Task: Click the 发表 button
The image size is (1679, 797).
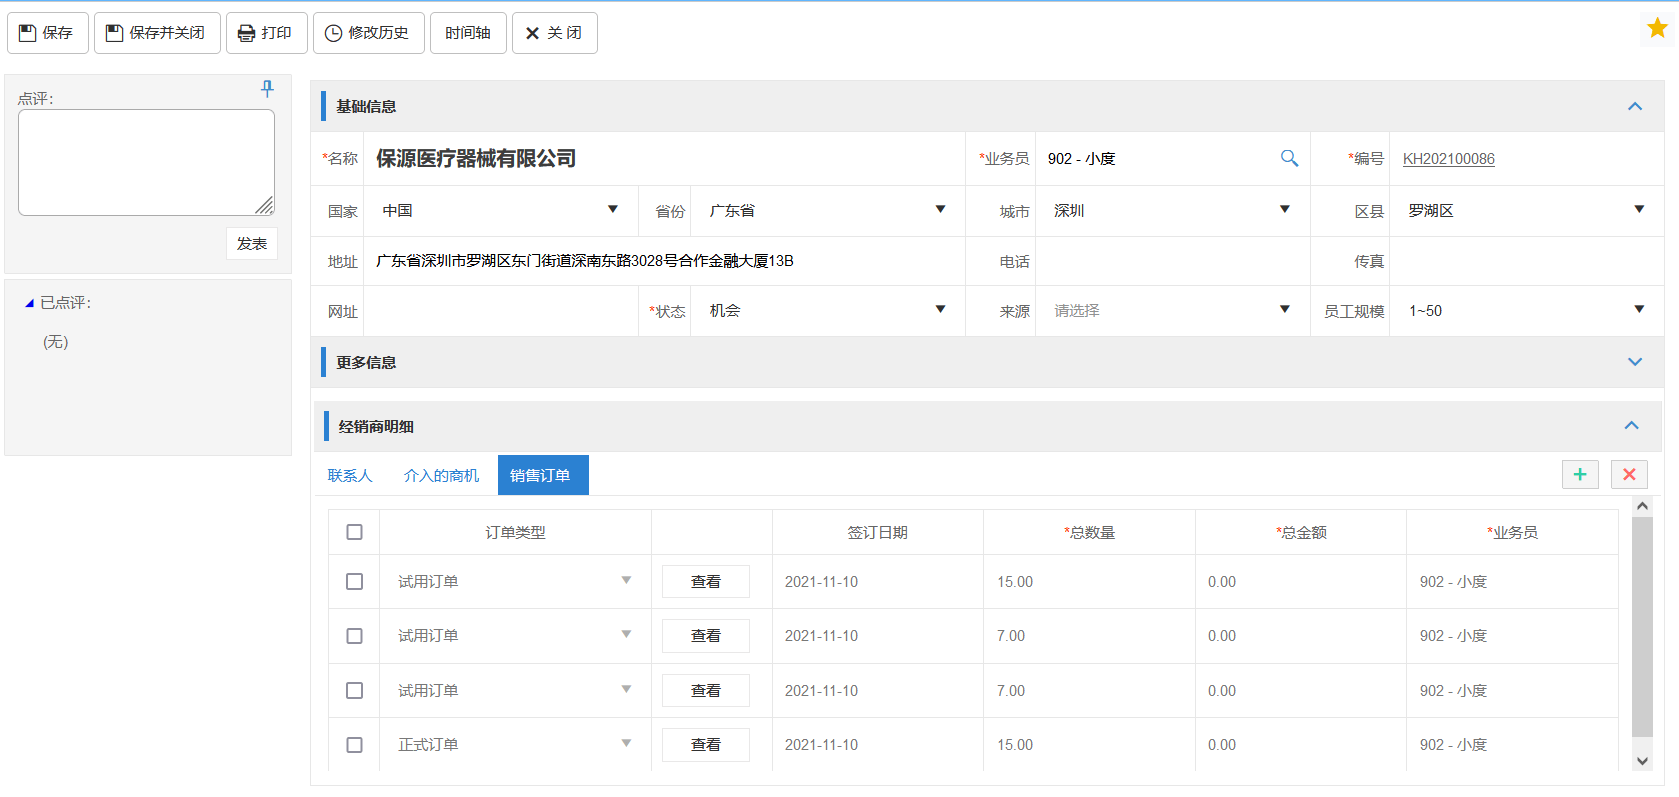Action: (251, 244)
